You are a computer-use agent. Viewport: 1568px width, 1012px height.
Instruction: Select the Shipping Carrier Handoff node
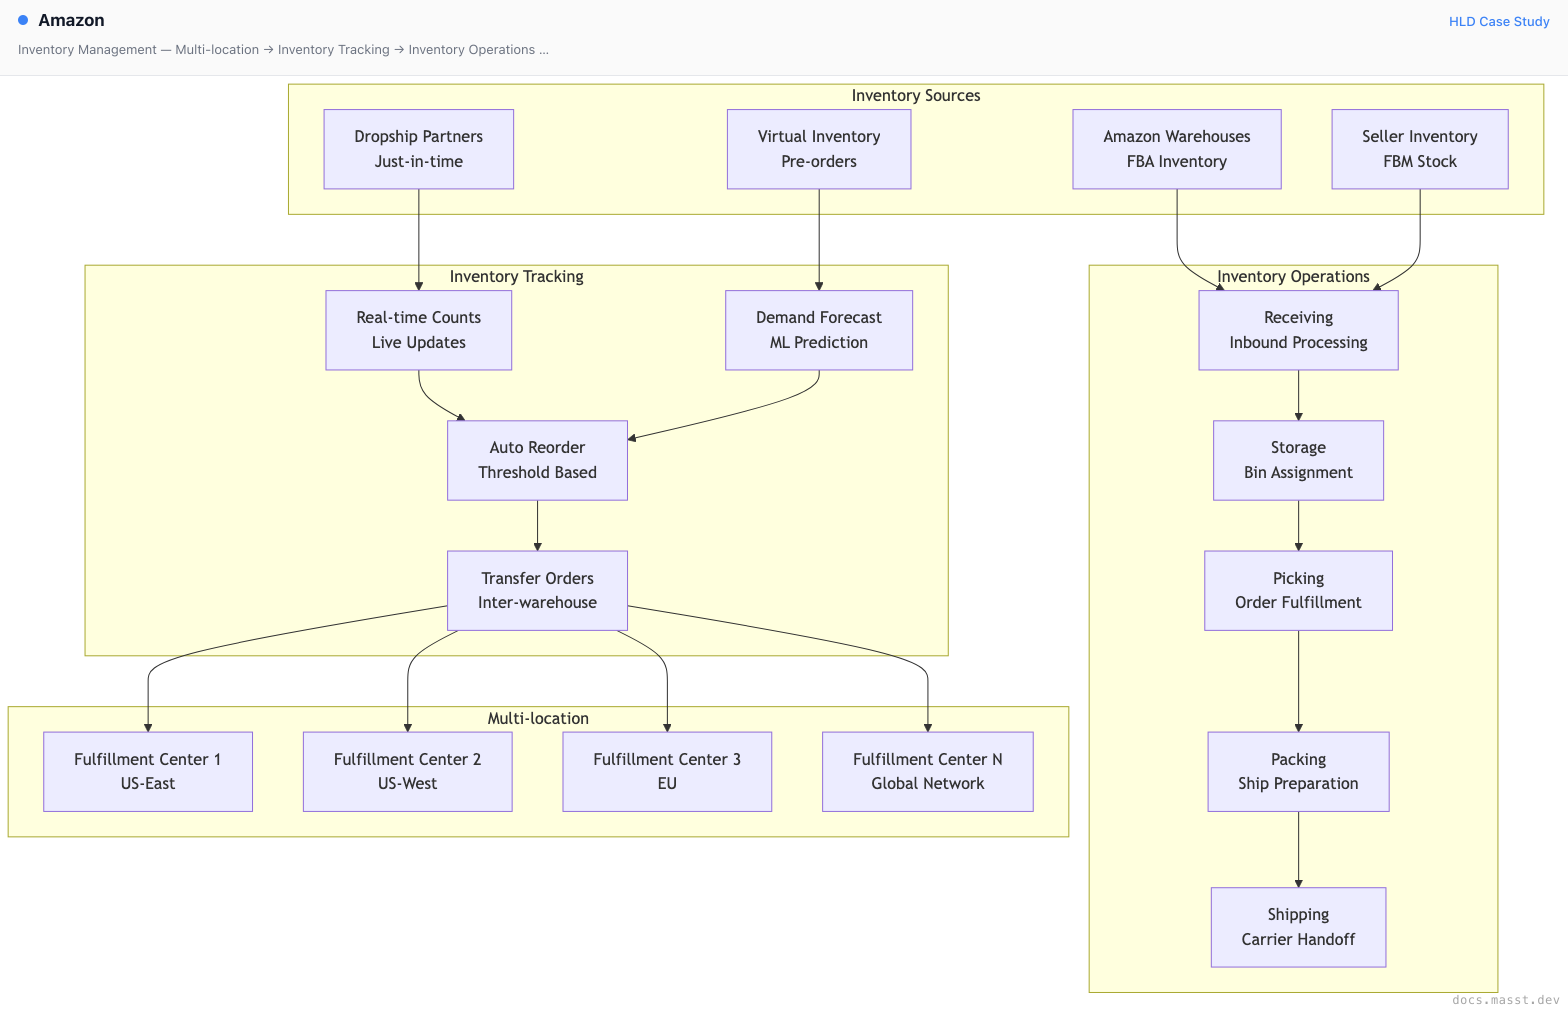point(1298,927)
